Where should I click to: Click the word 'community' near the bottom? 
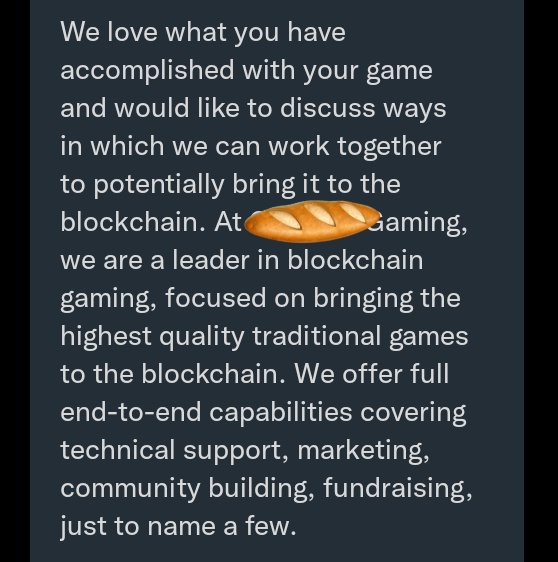(x=130, y=490)
